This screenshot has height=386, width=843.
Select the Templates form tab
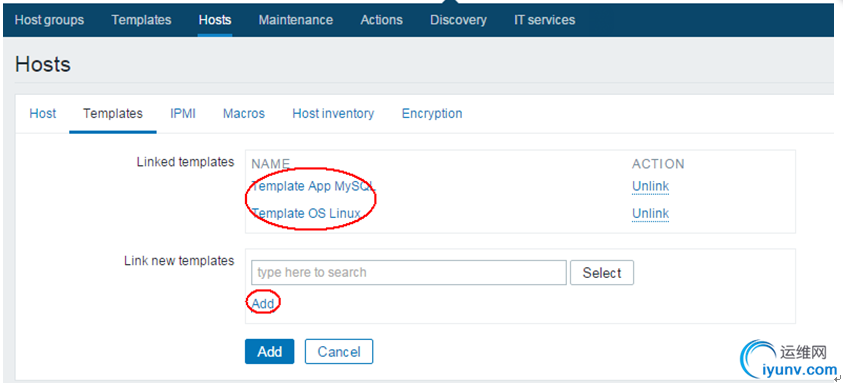(x=113, y=114)
